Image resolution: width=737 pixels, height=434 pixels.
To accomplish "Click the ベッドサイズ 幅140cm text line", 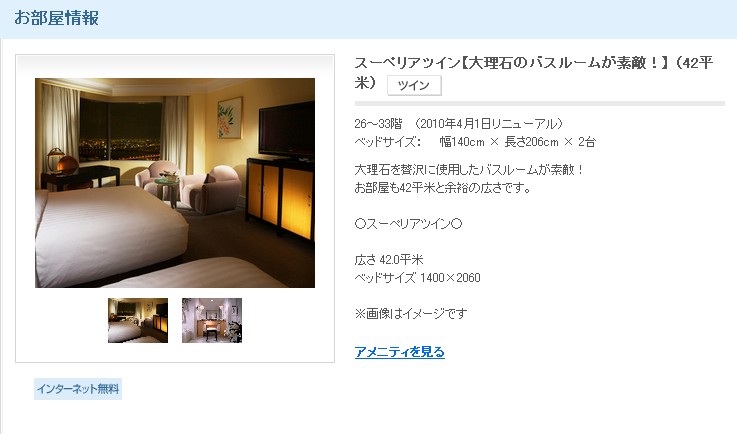I will tap(475, 142).
